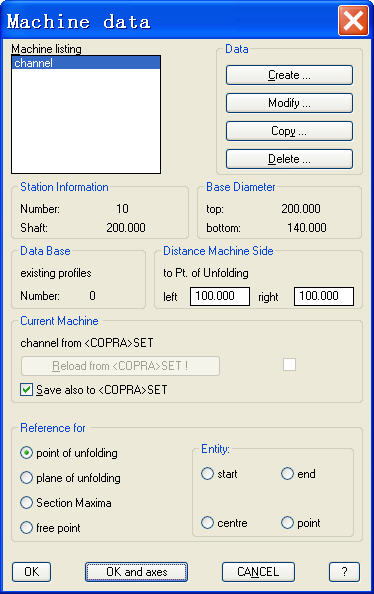Click the CANCEL button

pos(258,572)
